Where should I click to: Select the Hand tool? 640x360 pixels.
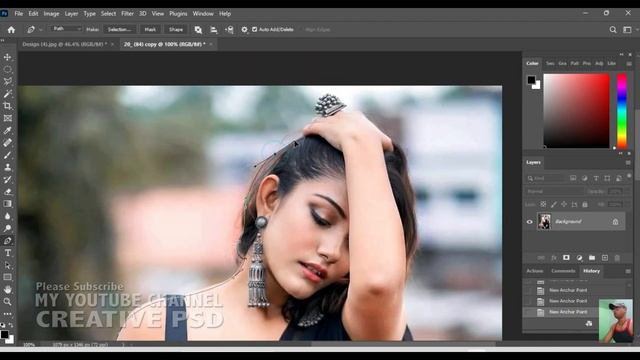7,290
